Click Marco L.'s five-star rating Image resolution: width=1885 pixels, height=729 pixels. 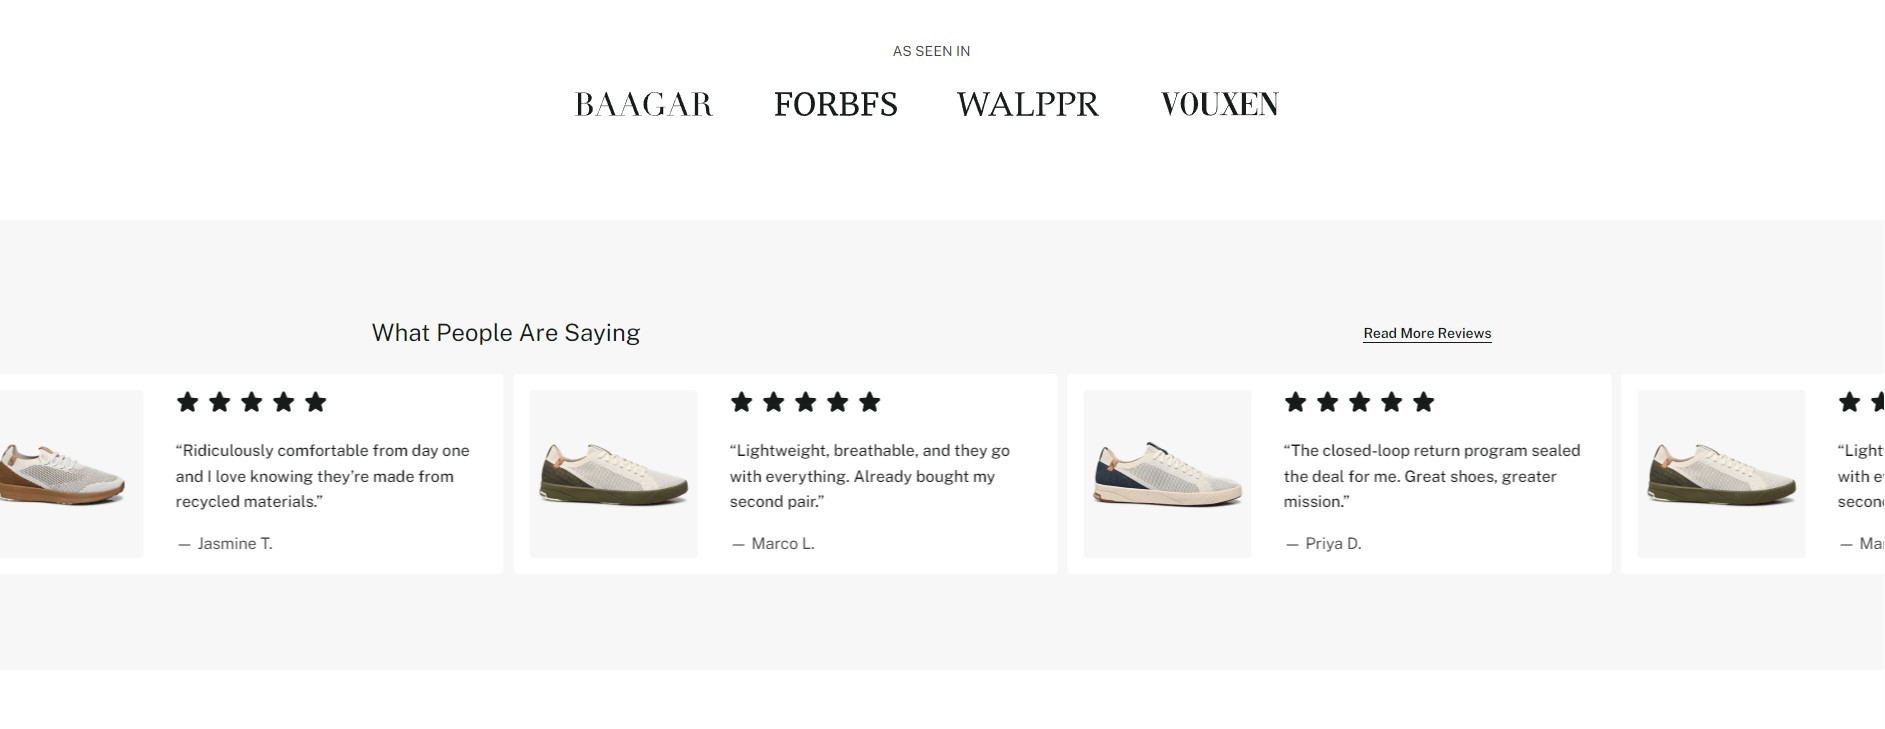coord(806,402)
